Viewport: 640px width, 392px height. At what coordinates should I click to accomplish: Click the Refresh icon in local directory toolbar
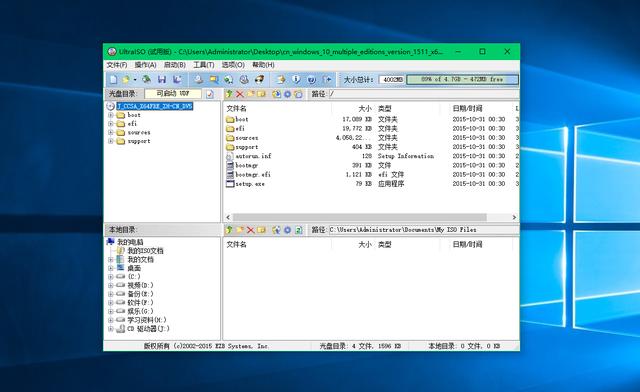click(x=298, y=230)
